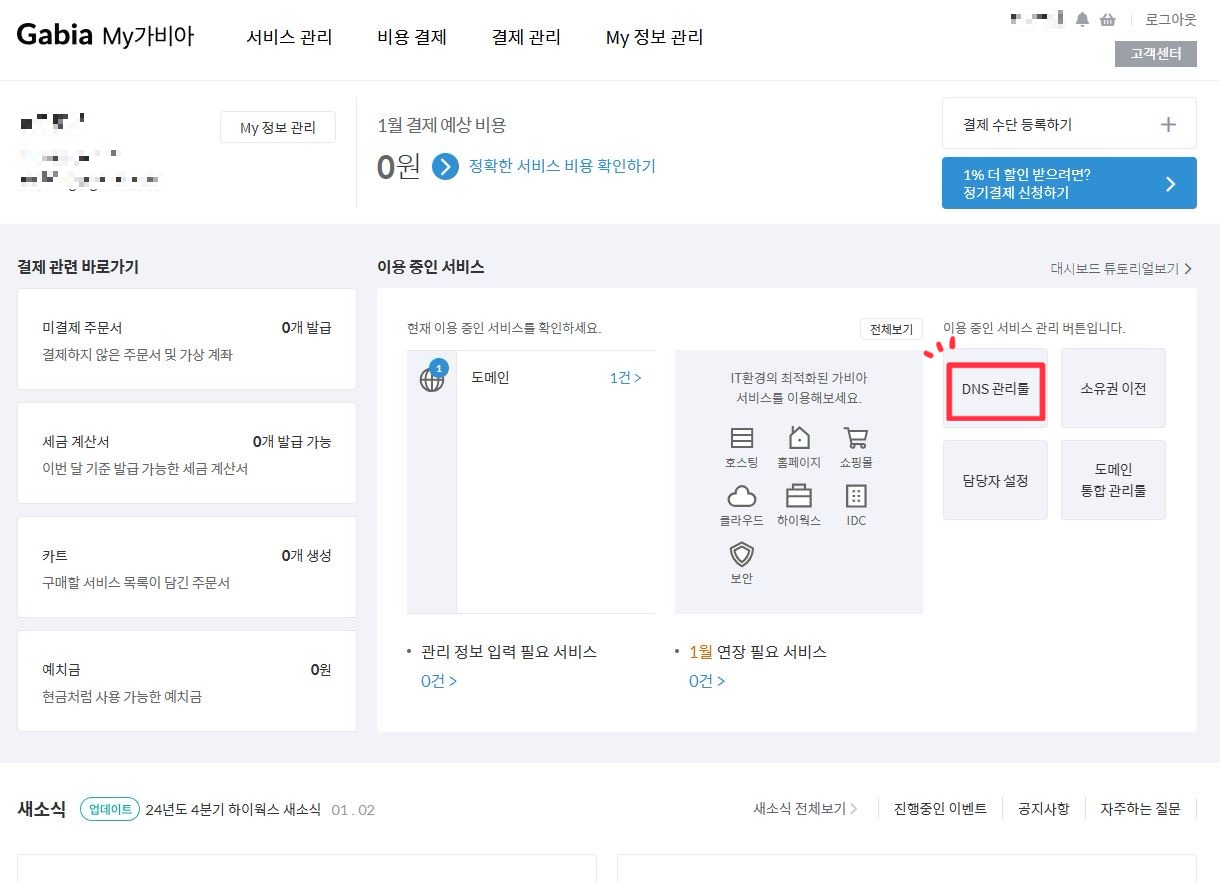Open 미결제 주문서 card
1220x882 pixels.
(x=187, y=339)
